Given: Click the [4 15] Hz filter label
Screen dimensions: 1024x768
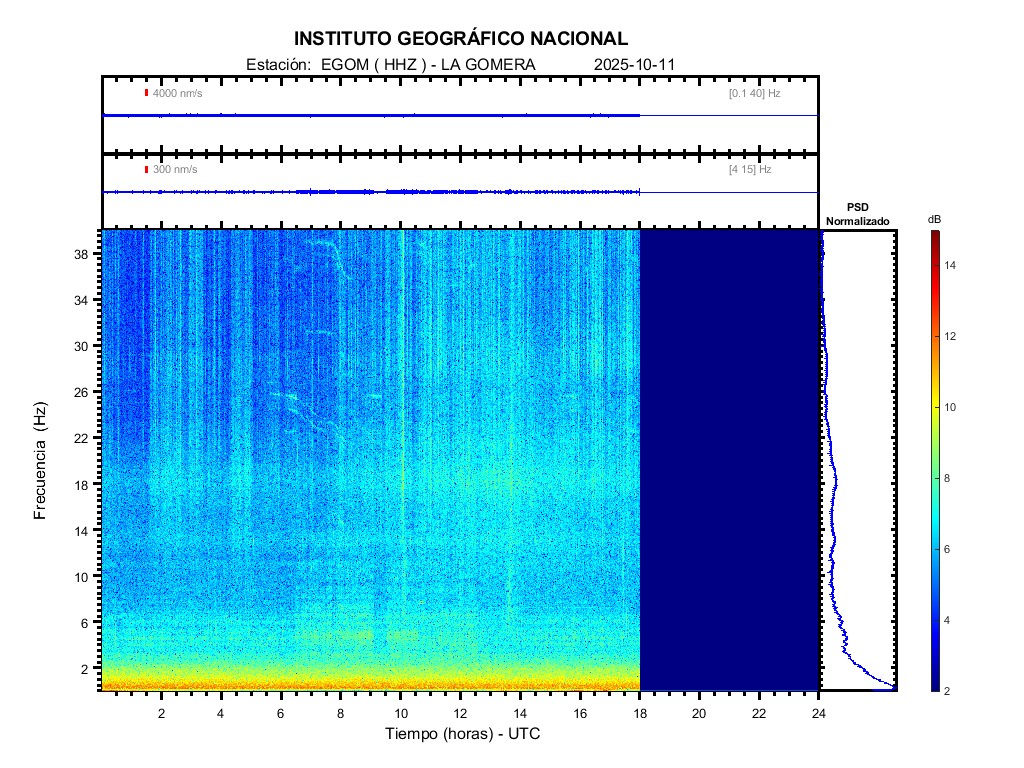Looking at the screenshot, I should (750, 170).
